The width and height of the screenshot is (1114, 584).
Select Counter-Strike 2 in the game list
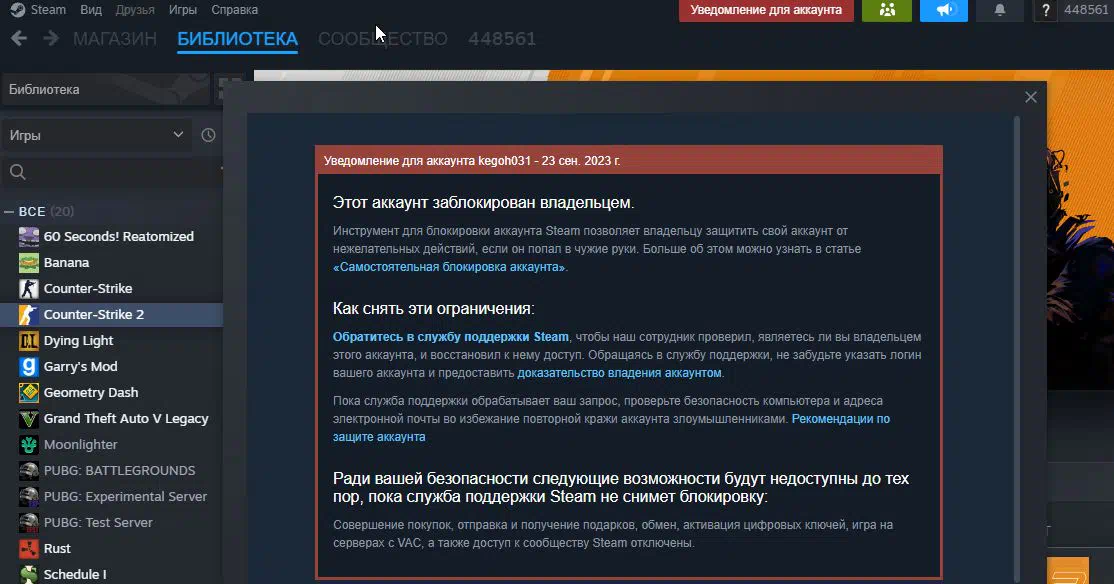coord(112,315)
